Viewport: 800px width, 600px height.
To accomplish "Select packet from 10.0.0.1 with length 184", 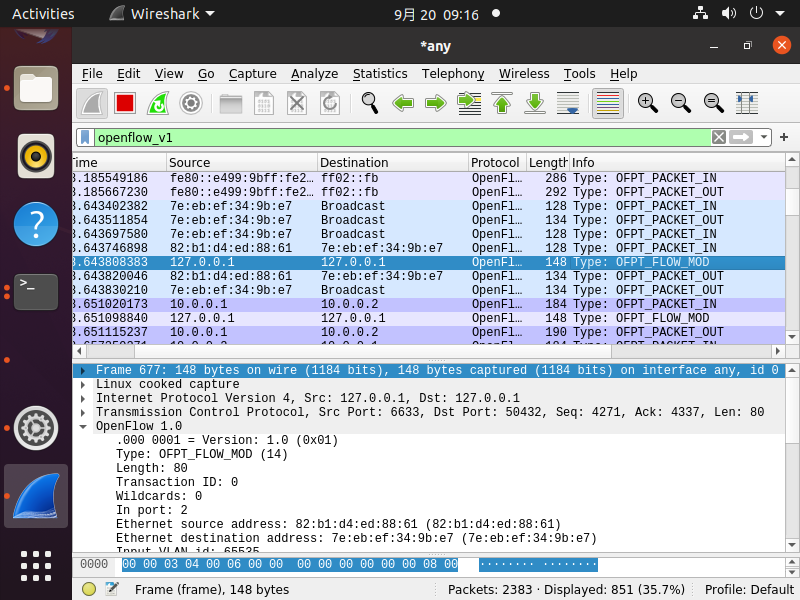I will coord(429,304).
